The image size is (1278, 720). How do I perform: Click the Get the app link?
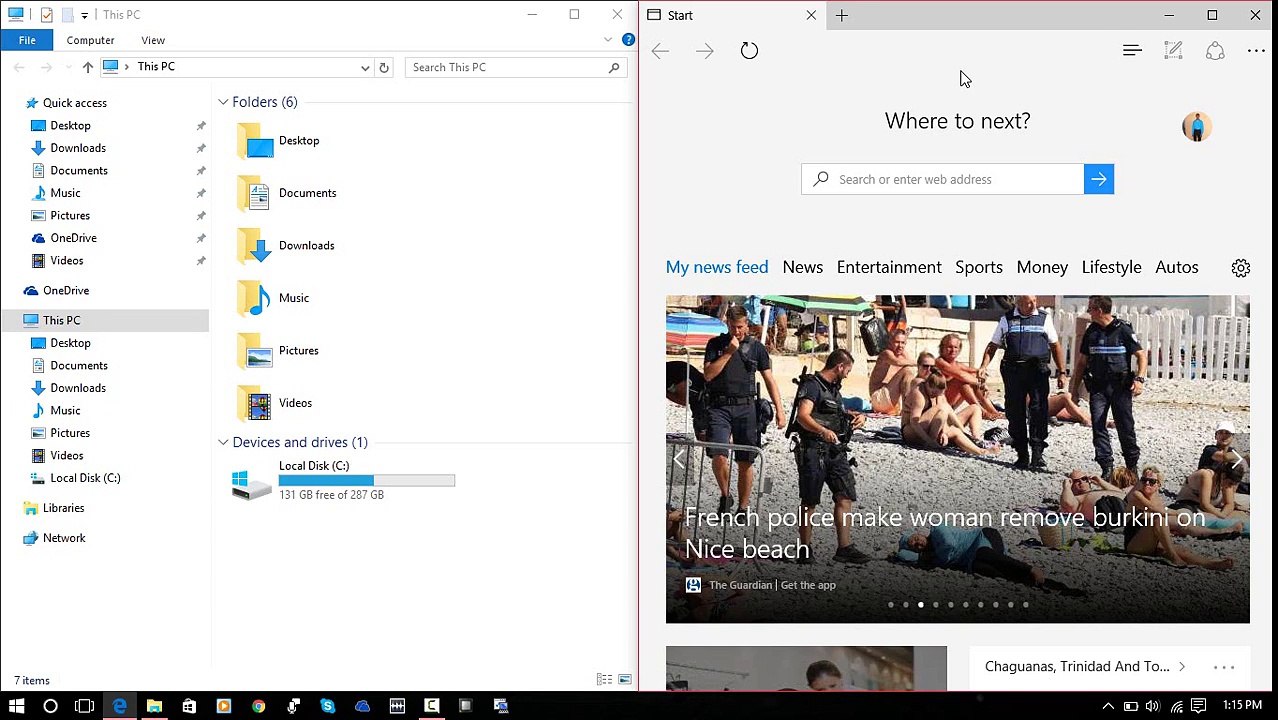tap(808, 585)
